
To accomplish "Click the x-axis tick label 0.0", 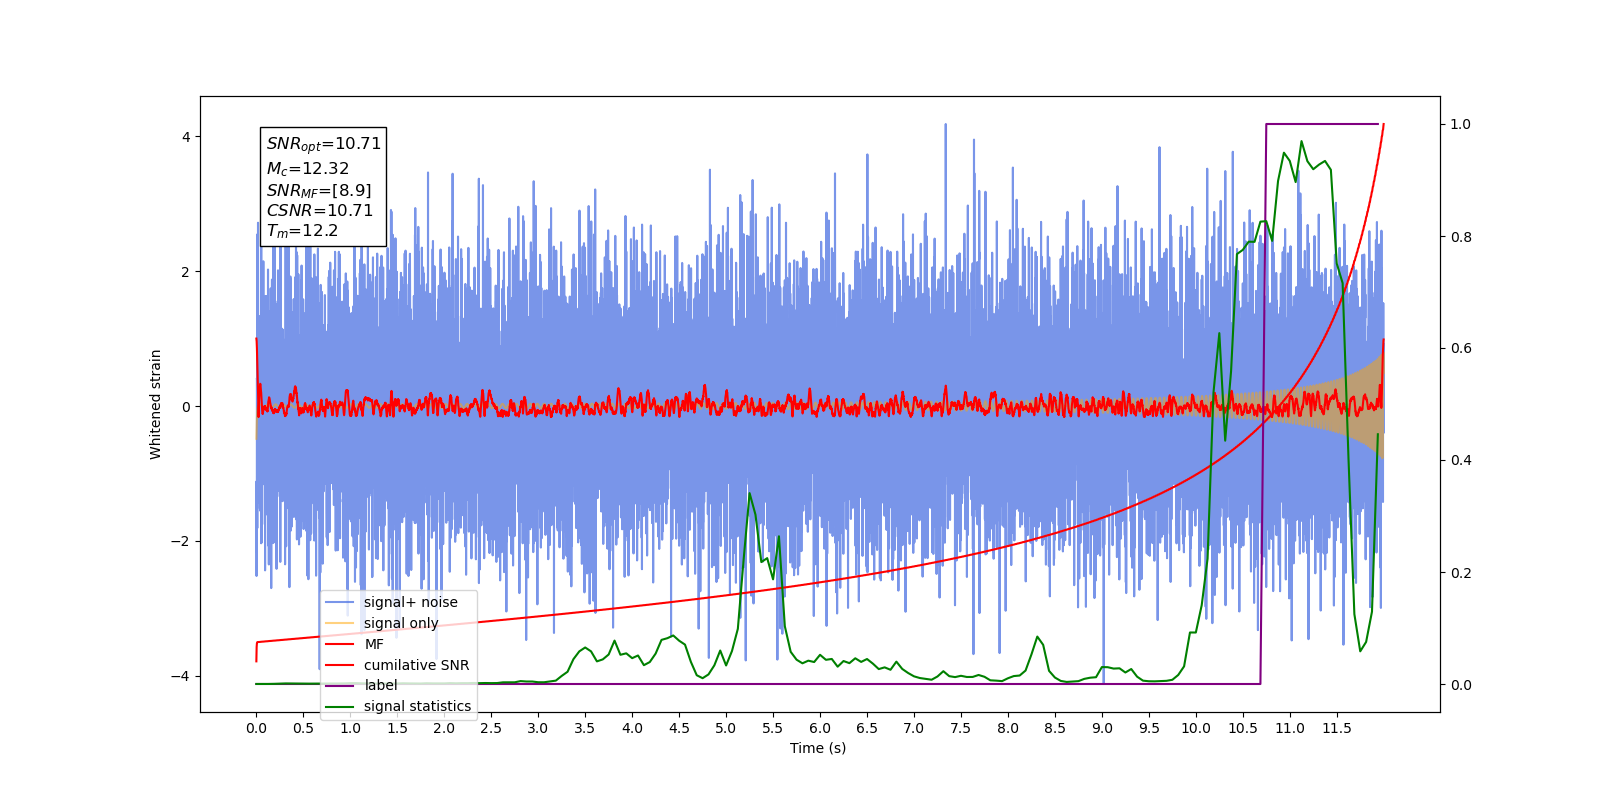I will coord(256,728).
